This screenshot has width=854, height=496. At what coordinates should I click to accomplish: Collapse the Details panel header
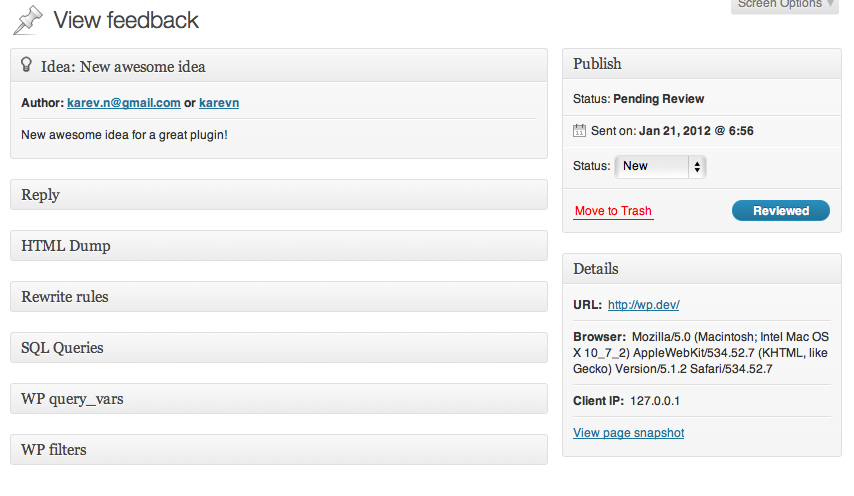pos(701,269)
